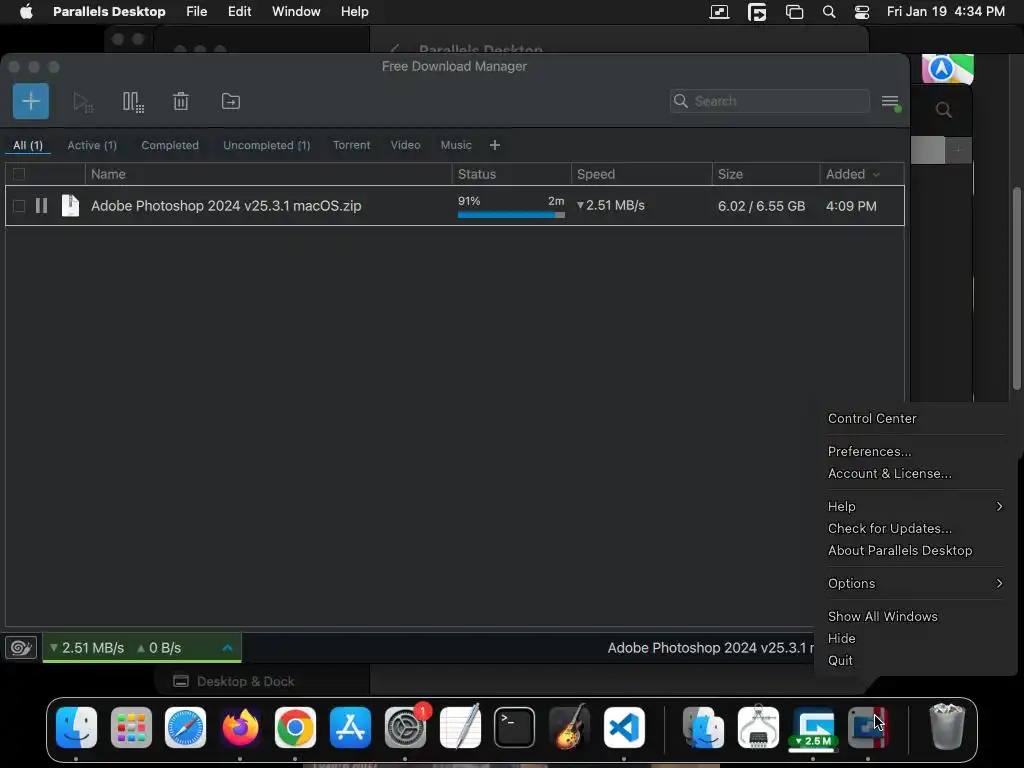
Task: Open the Window menu in menu bar
Action: point(296,12)
